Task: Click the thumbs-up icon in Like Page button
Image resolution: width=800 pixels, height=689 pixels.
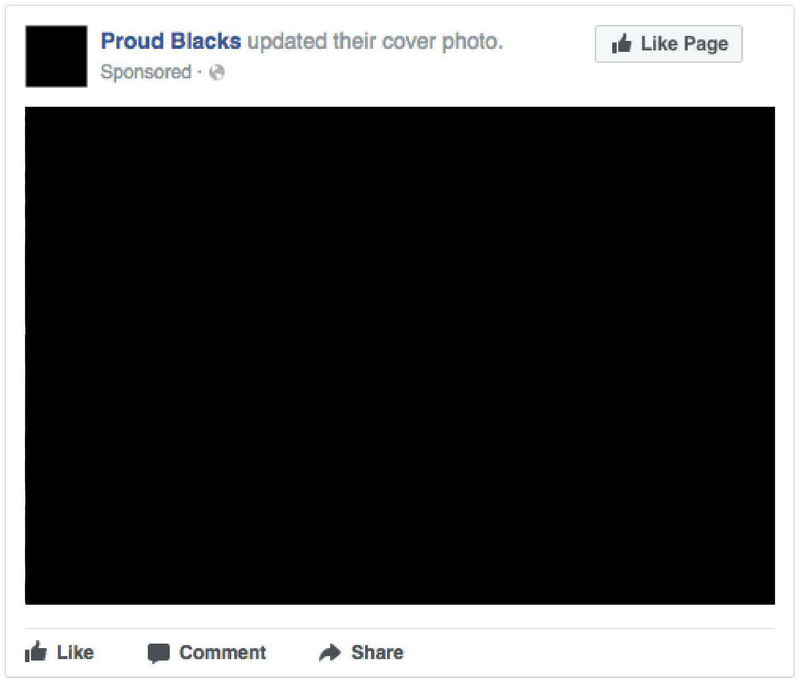Action: pyautogui.click(x=621, y=43)
